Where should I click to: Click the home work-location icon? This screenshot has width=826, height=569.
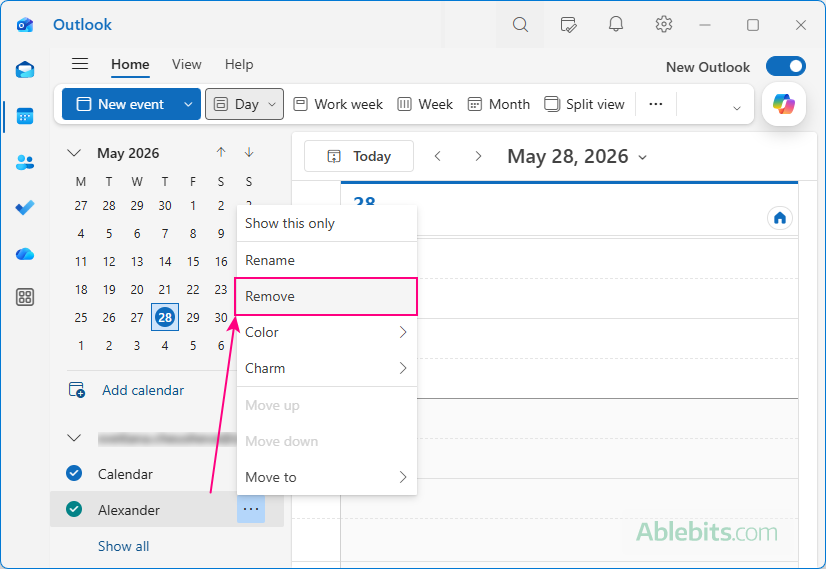[x=780, y=218]
